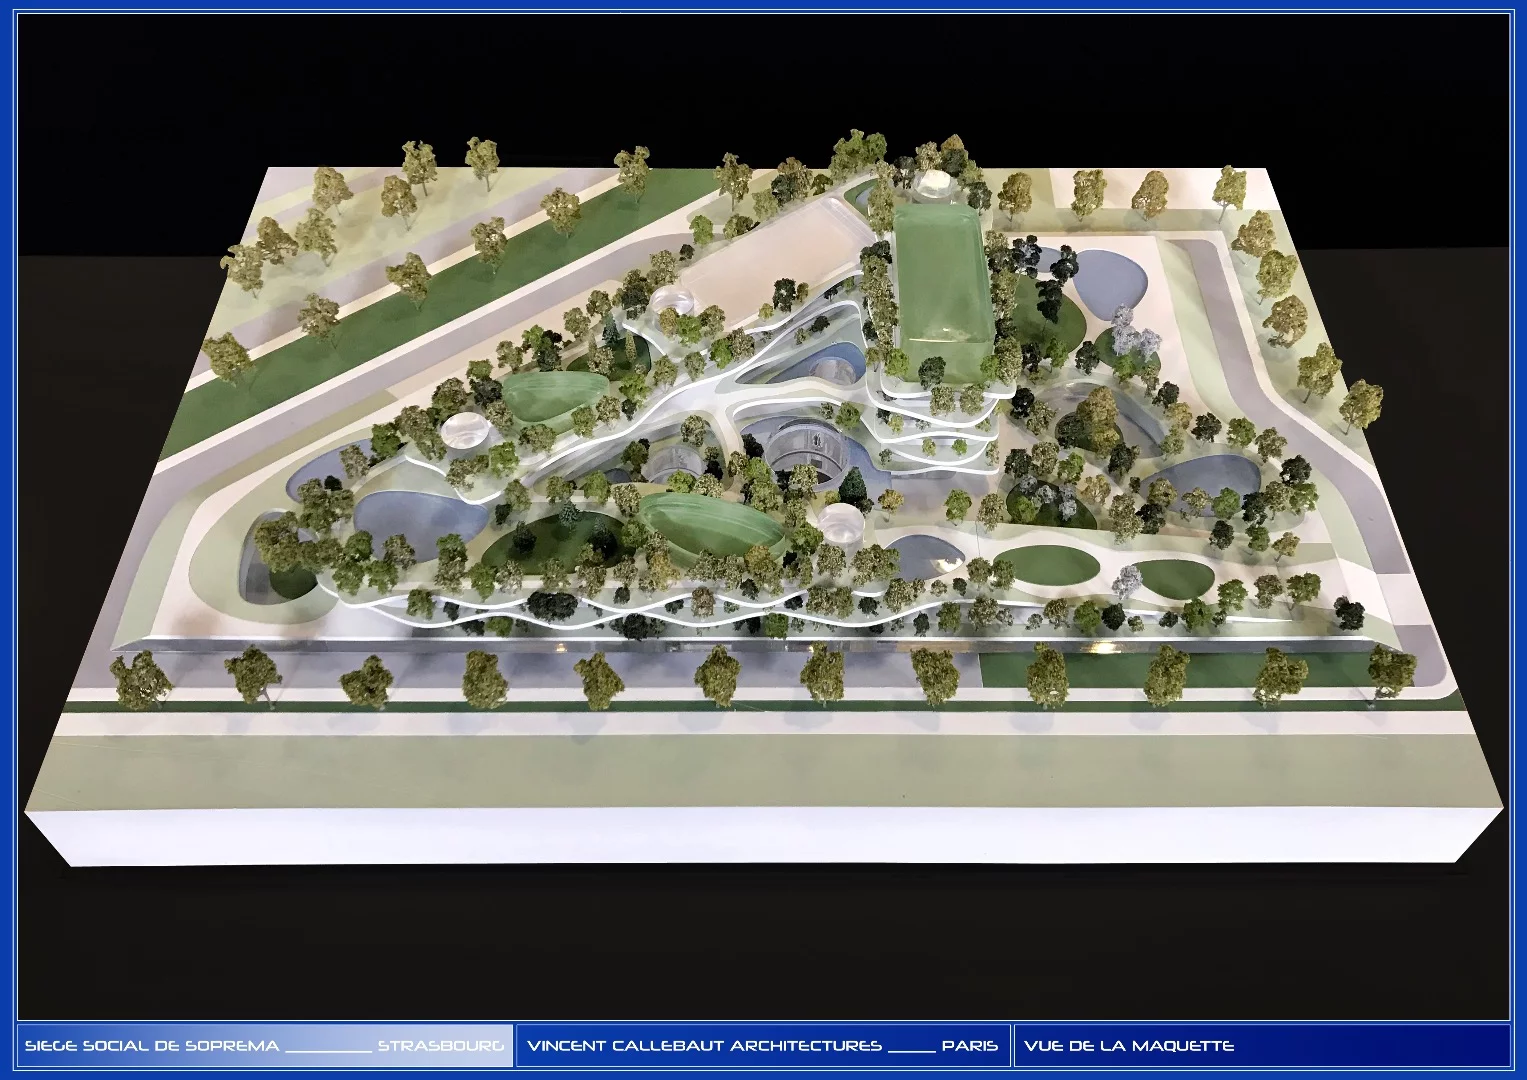Screen dimensions: 1527x1080
Task: Click the blank underline before PARIS
Action: coord(911,1043)
